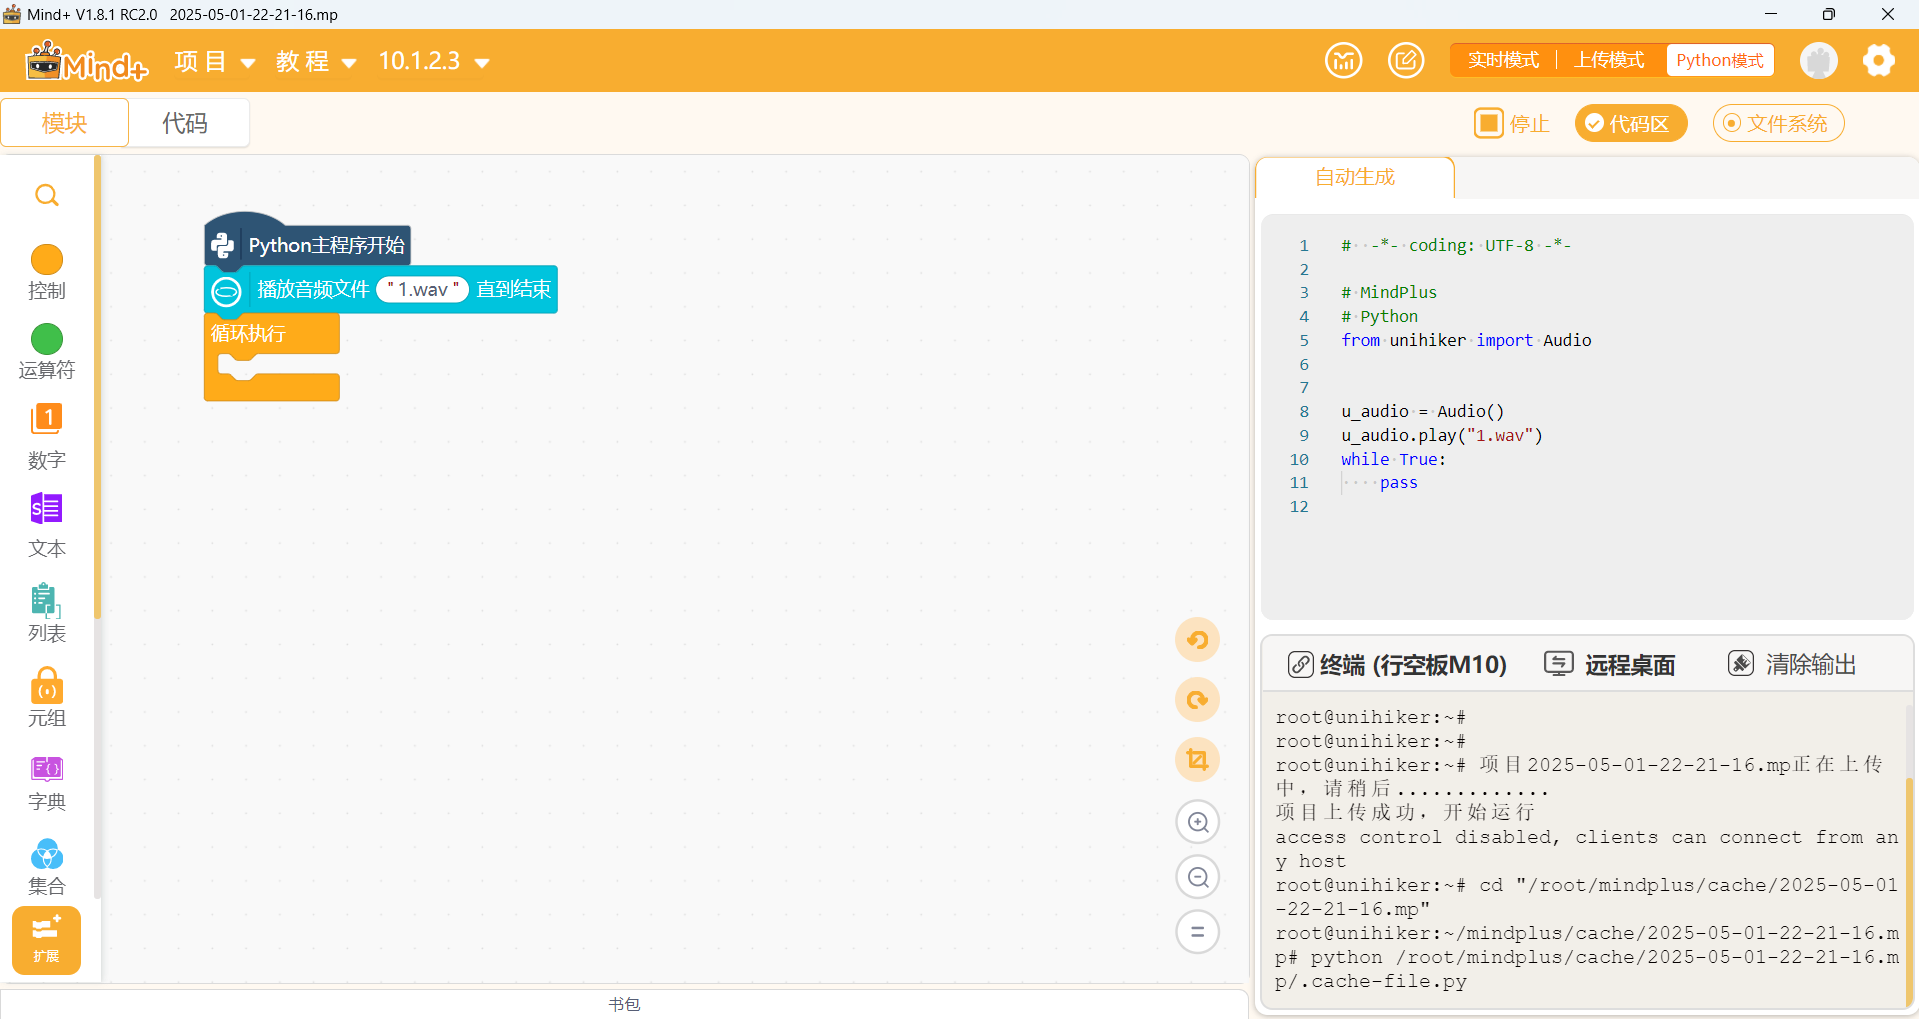1919x1019 pixels.
Task: Toggle the 代码区 panel
Action: click(1631, 123)
